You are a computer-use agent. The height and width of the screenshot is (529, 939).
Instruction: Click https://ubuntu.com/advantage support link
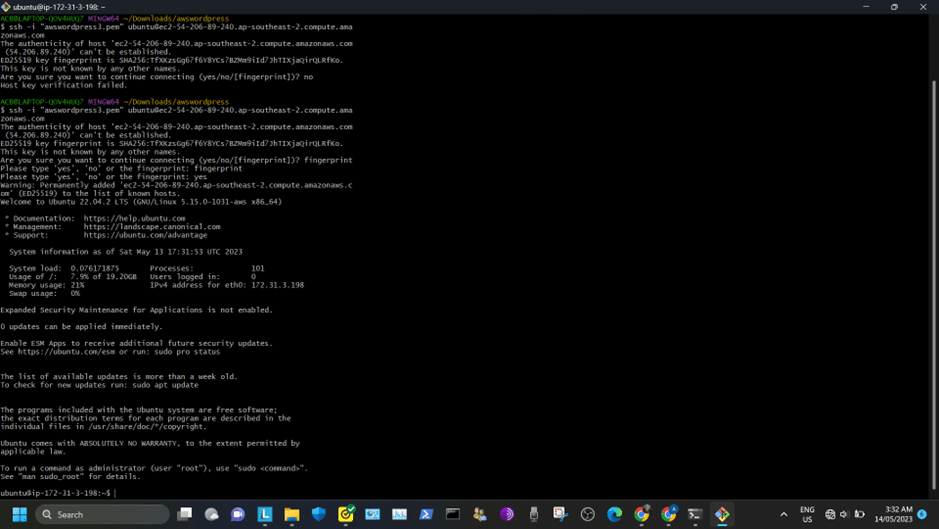tap(146, 235)
